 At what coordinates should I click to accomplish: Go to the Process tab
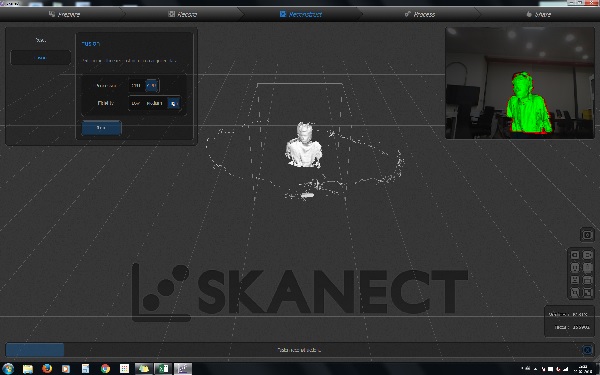tap(420, 14)
